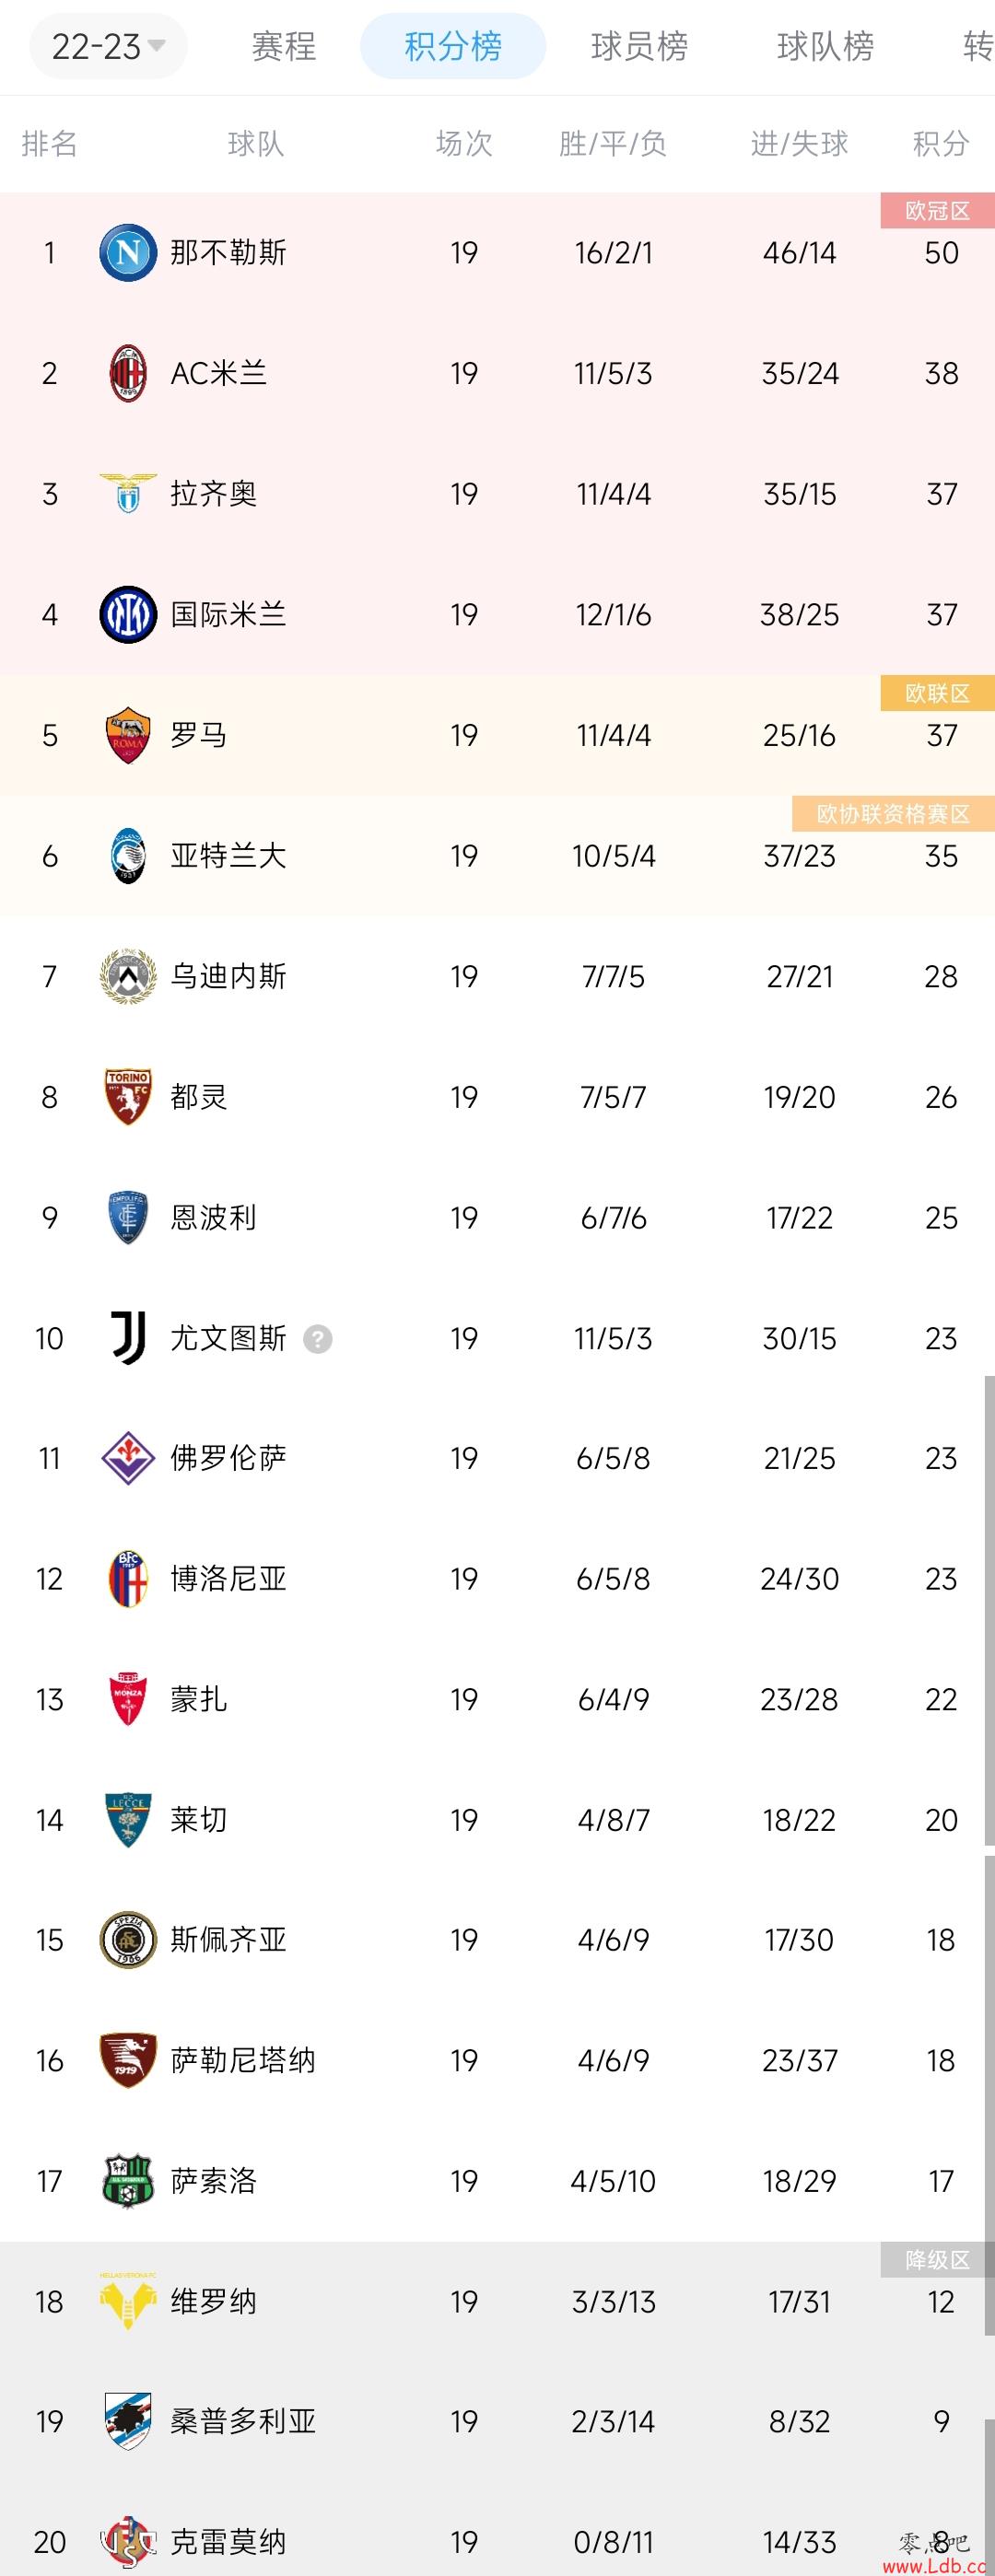
Task: Select the 积分榜 tab
Action: click(453, 46)
